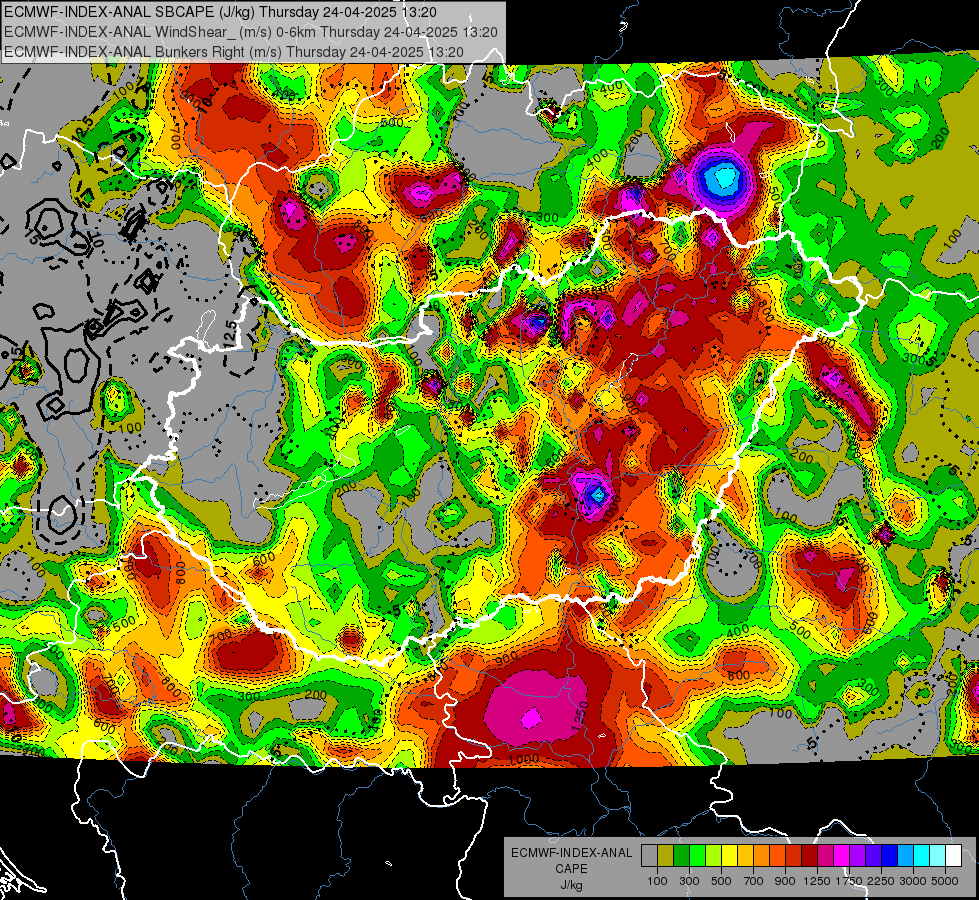Pick the brick red legend swatch after 900
The height and width of the screenshot is (900, 979).
pos(794,856)
